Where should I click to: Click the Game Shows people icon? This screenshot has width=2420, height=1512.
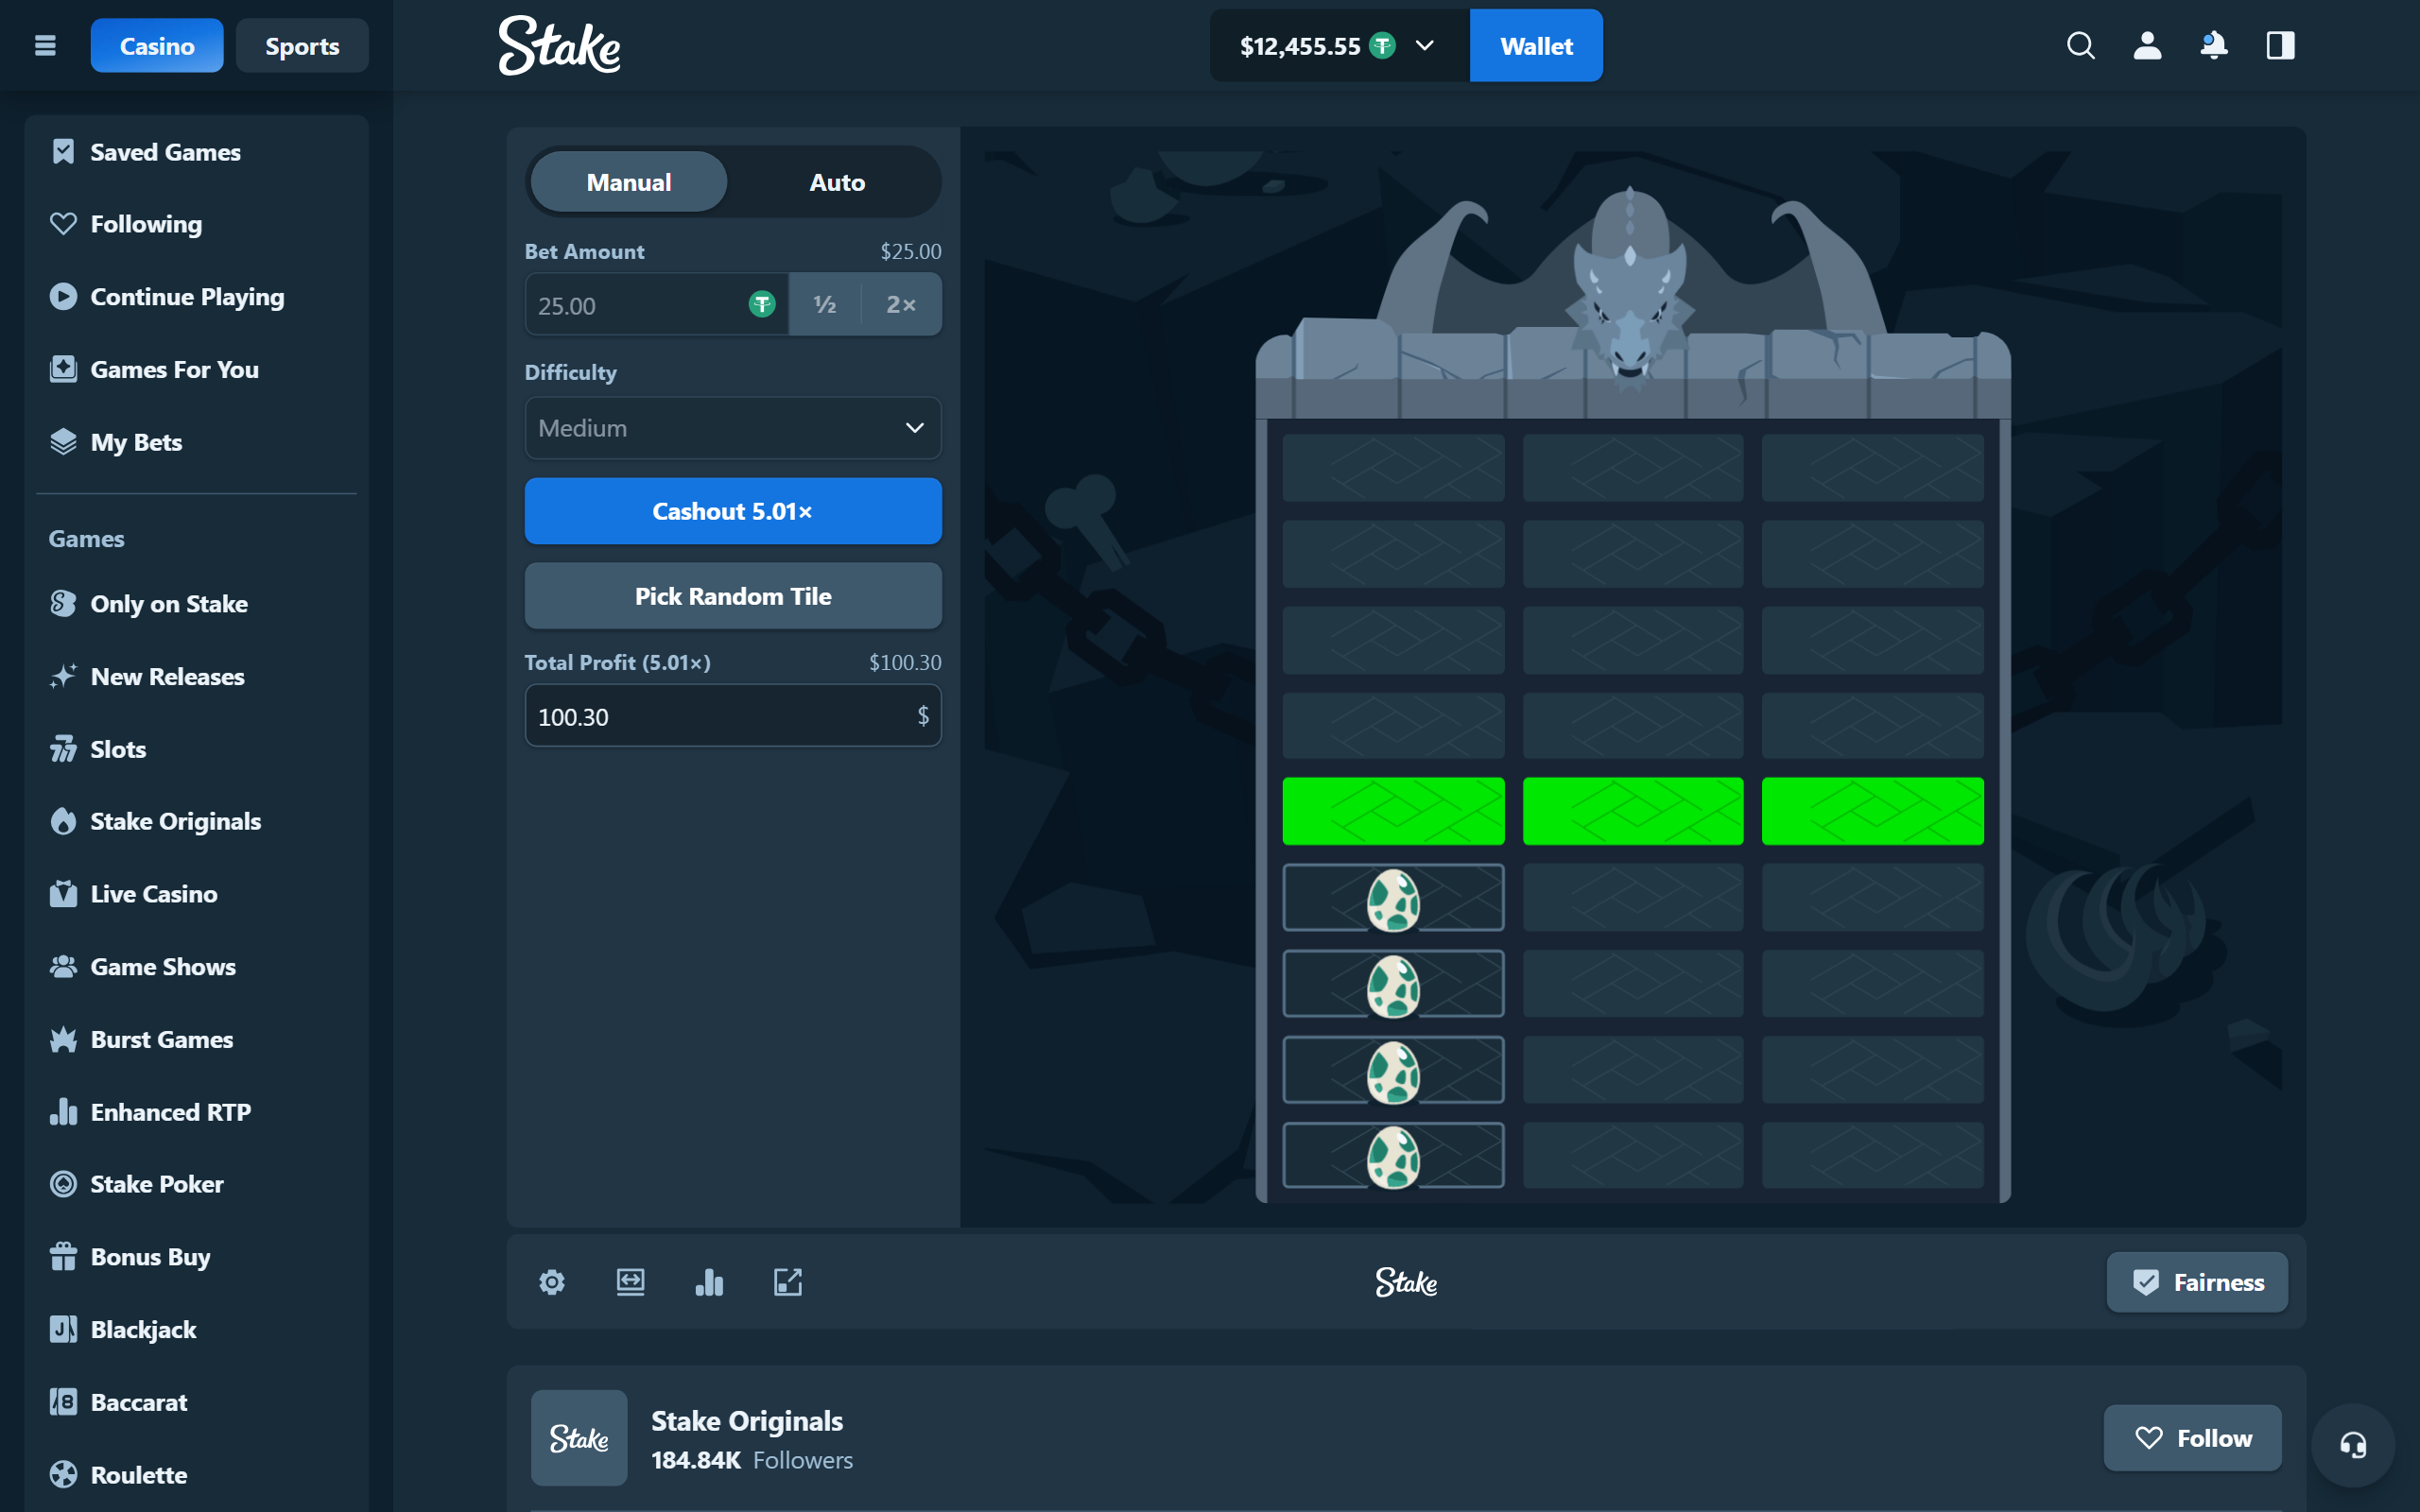63,967
